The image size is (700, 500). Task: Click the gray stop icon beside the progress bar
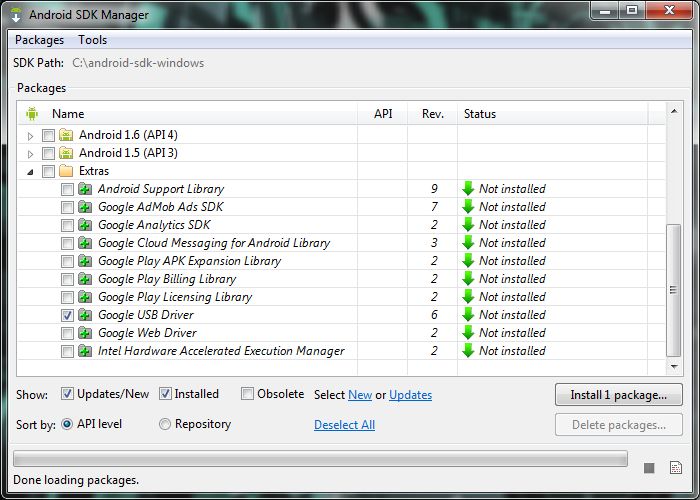pyautogui.click(x=649, y=468)
